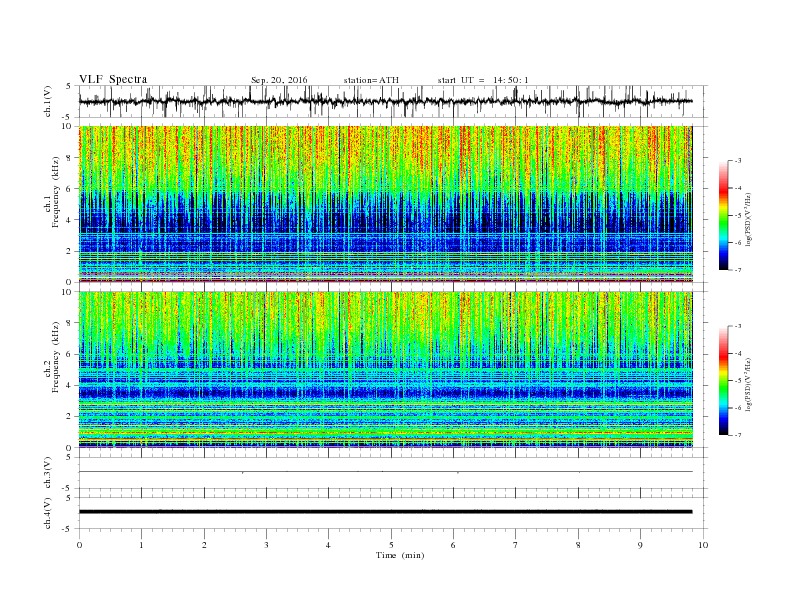Viewport: 792px width, 612px height.
Task: Click the "VLF Spectra" plot title
Action: (113, 79)
